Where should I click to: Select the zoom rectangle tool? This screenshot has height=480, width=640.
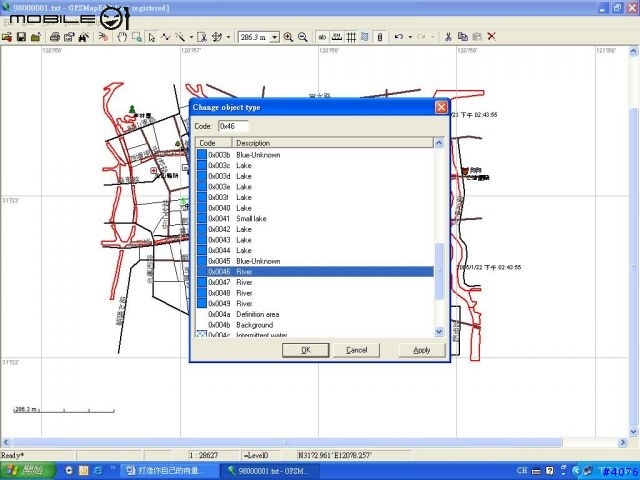[137, 37]
